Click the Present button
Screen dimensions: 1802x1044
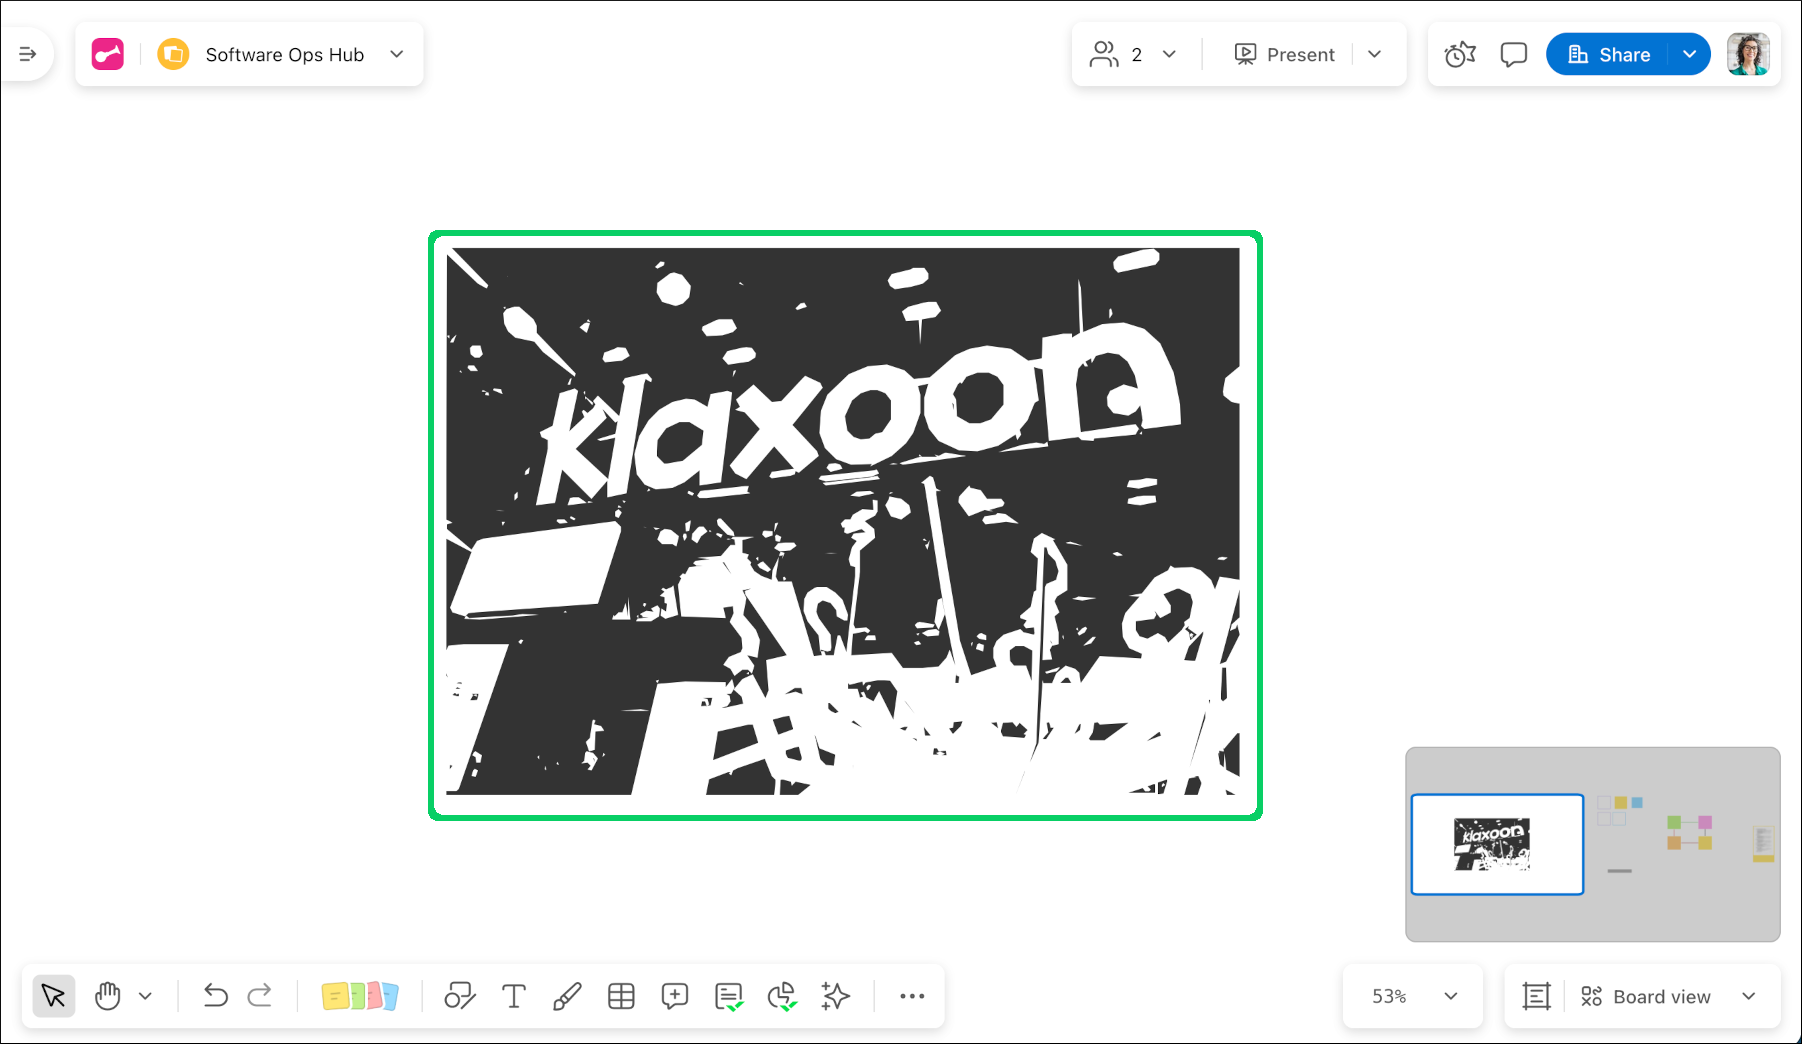(x=1285, y=54)
